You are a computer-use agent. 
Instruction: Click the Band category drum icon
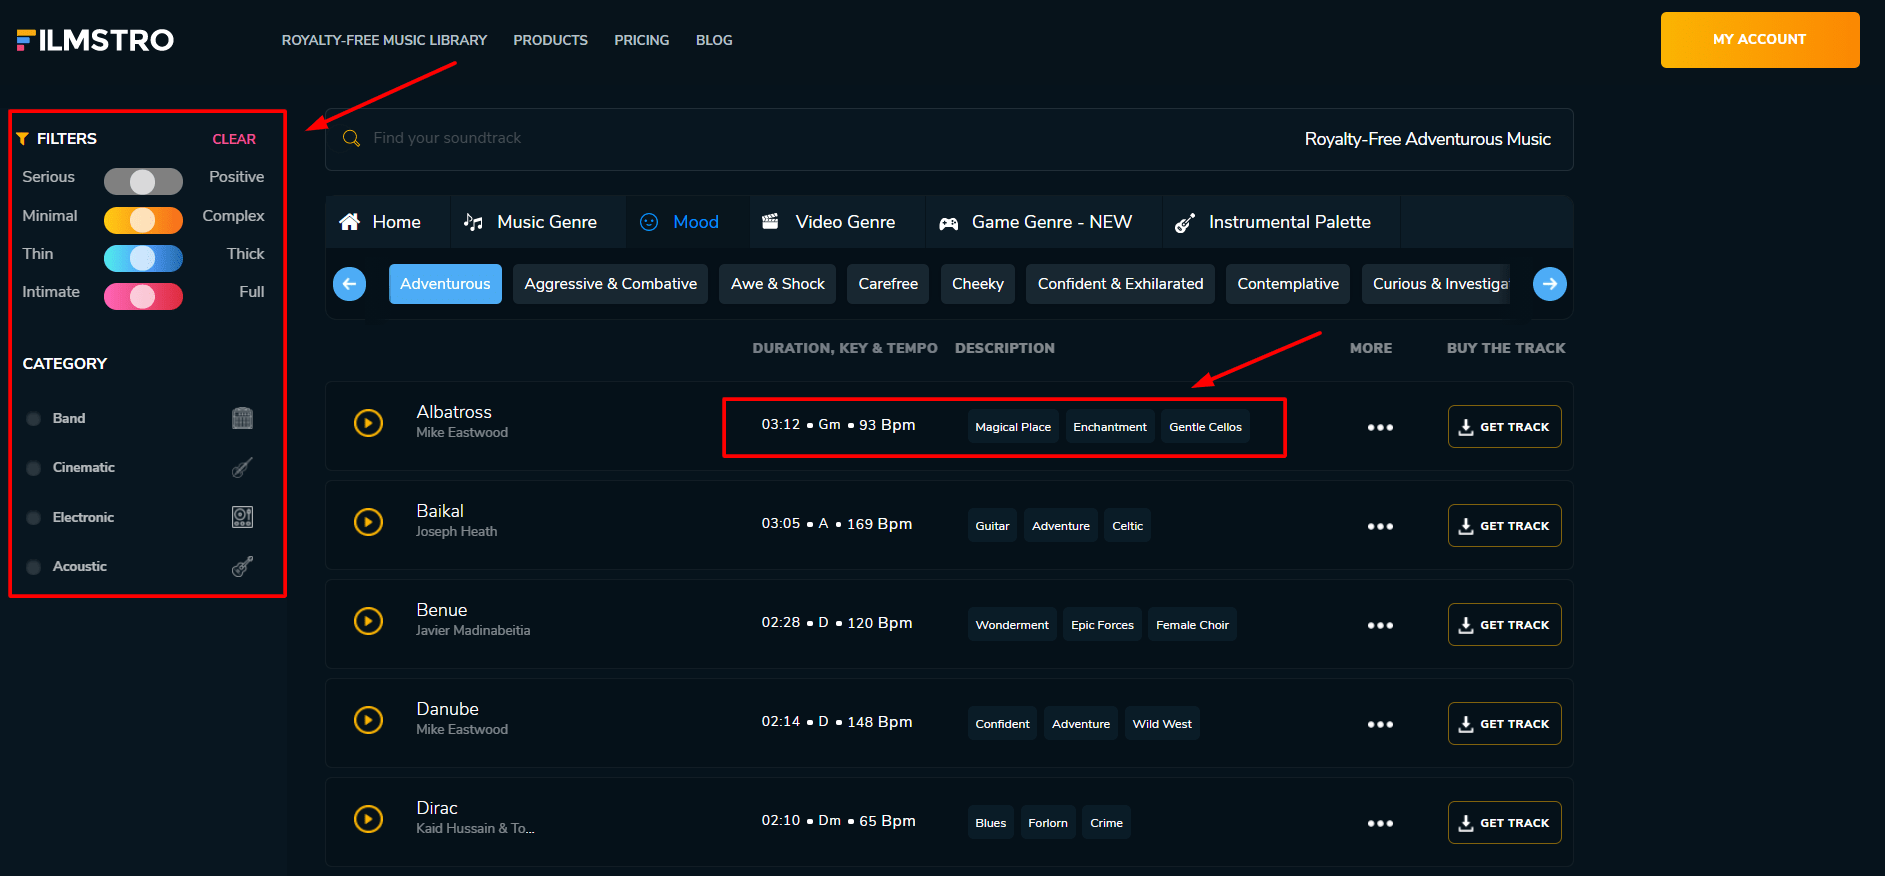(242, 418)
